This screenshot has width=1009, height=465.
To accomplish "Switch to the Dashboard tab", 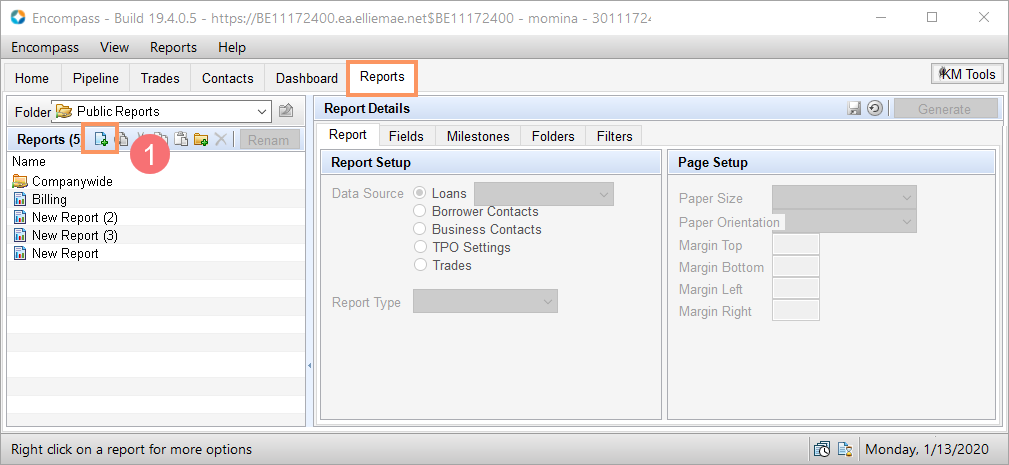I will 307,78.
